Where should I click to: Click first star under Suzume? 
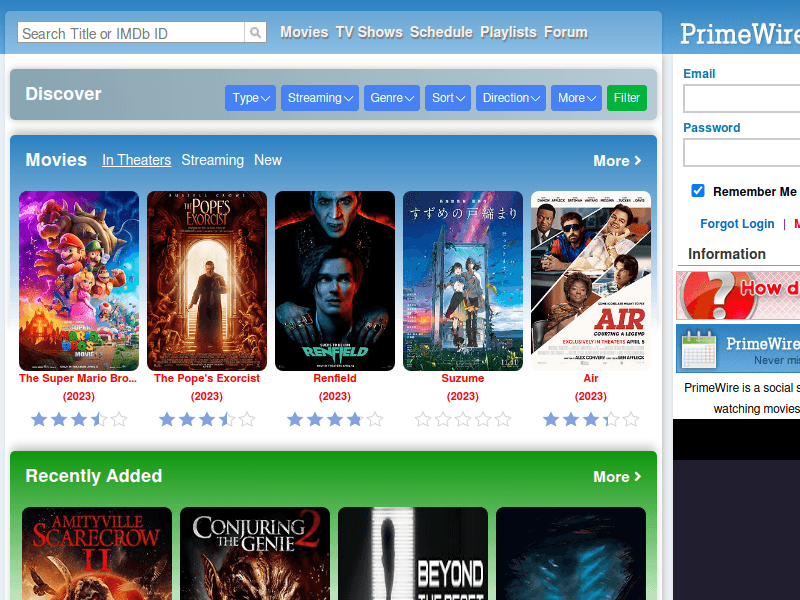coord(423,420)
